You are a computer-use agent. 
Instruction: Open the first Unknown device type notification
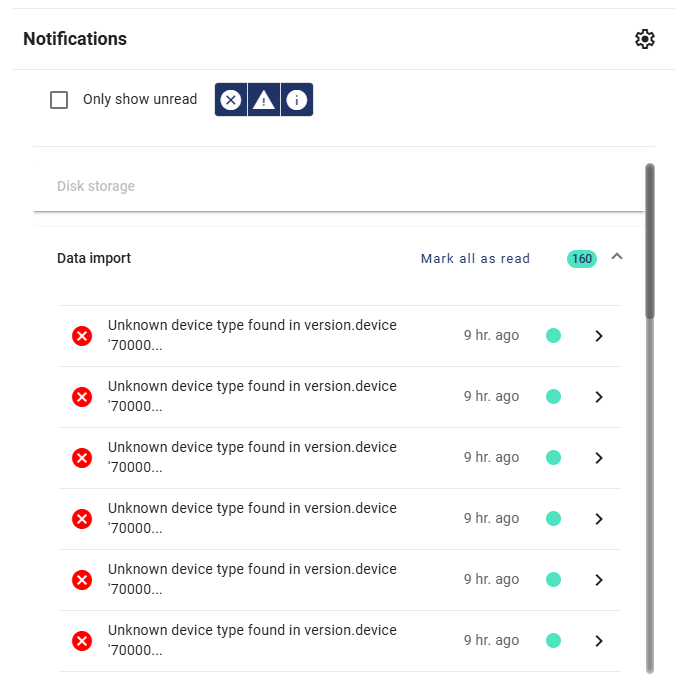click(252, 336)
